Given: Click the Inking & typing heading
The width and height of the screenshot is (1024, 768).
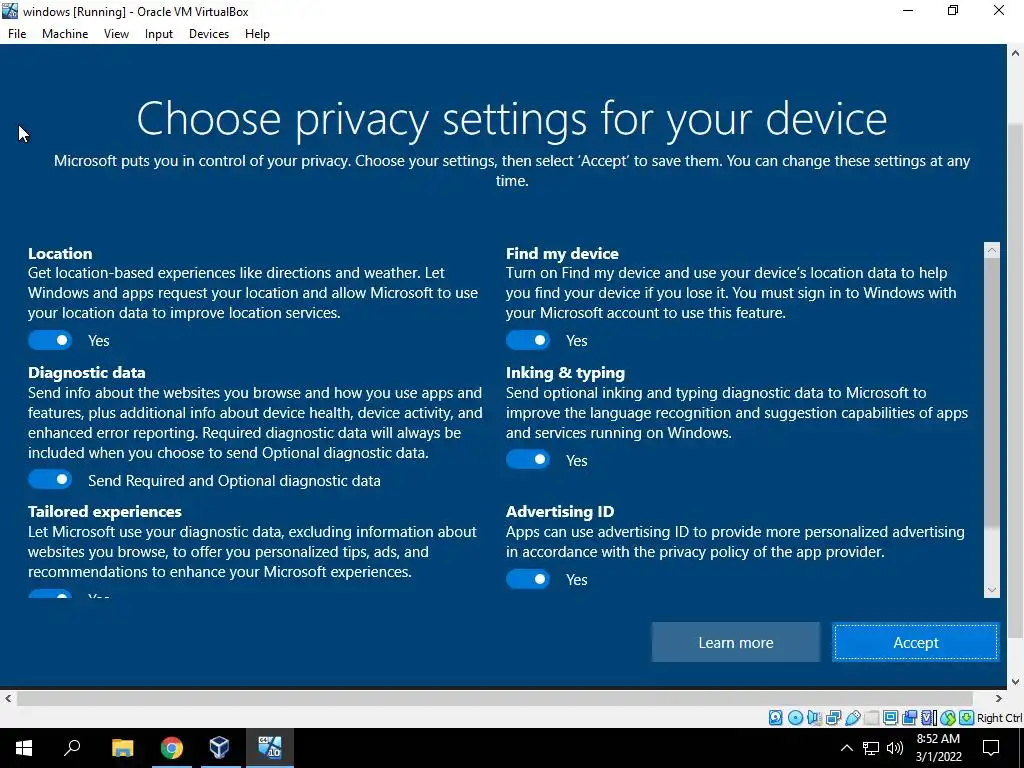Looking at the screenshot, I should click(x=566, y=373).
